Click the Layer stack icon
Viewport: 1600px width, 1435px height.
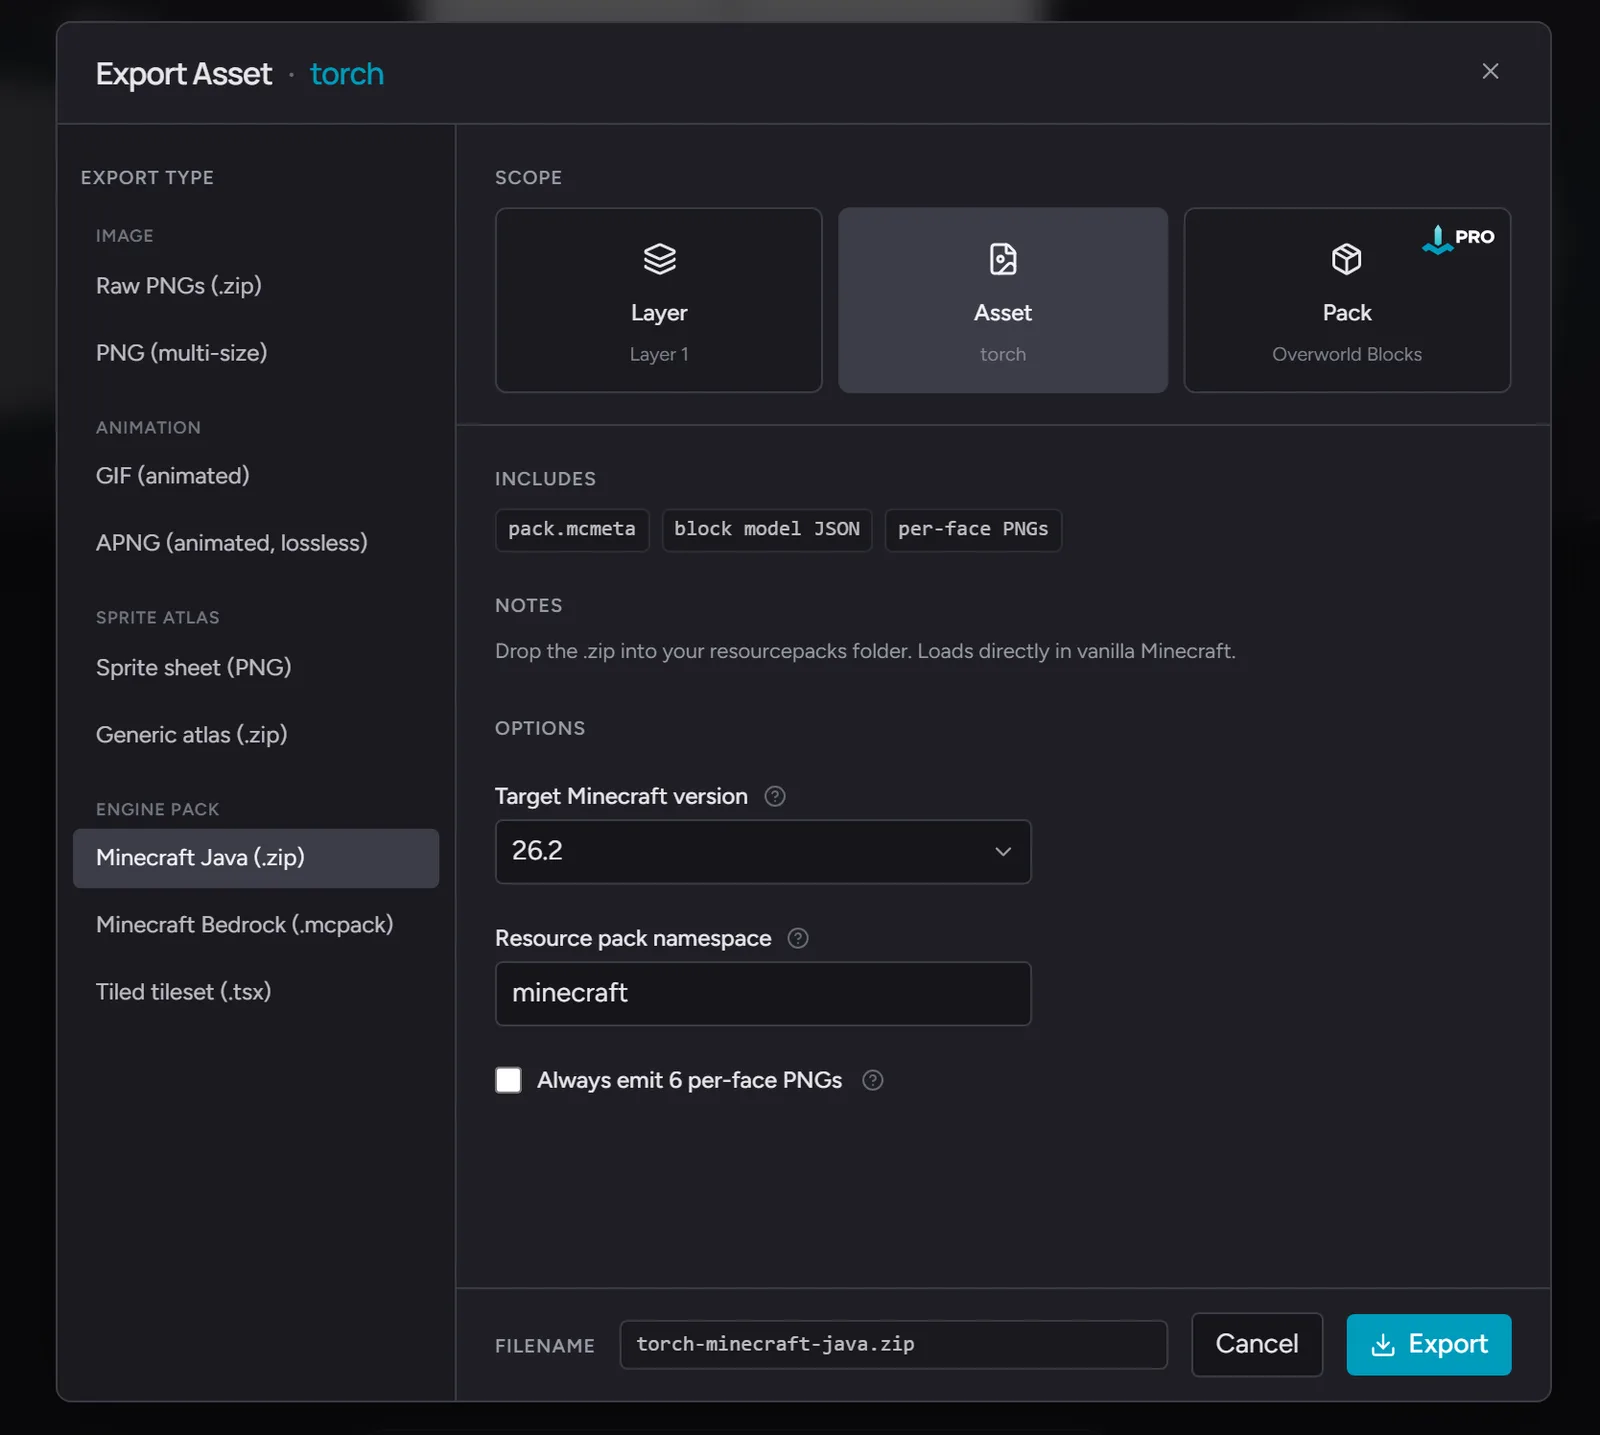point(659,259)
